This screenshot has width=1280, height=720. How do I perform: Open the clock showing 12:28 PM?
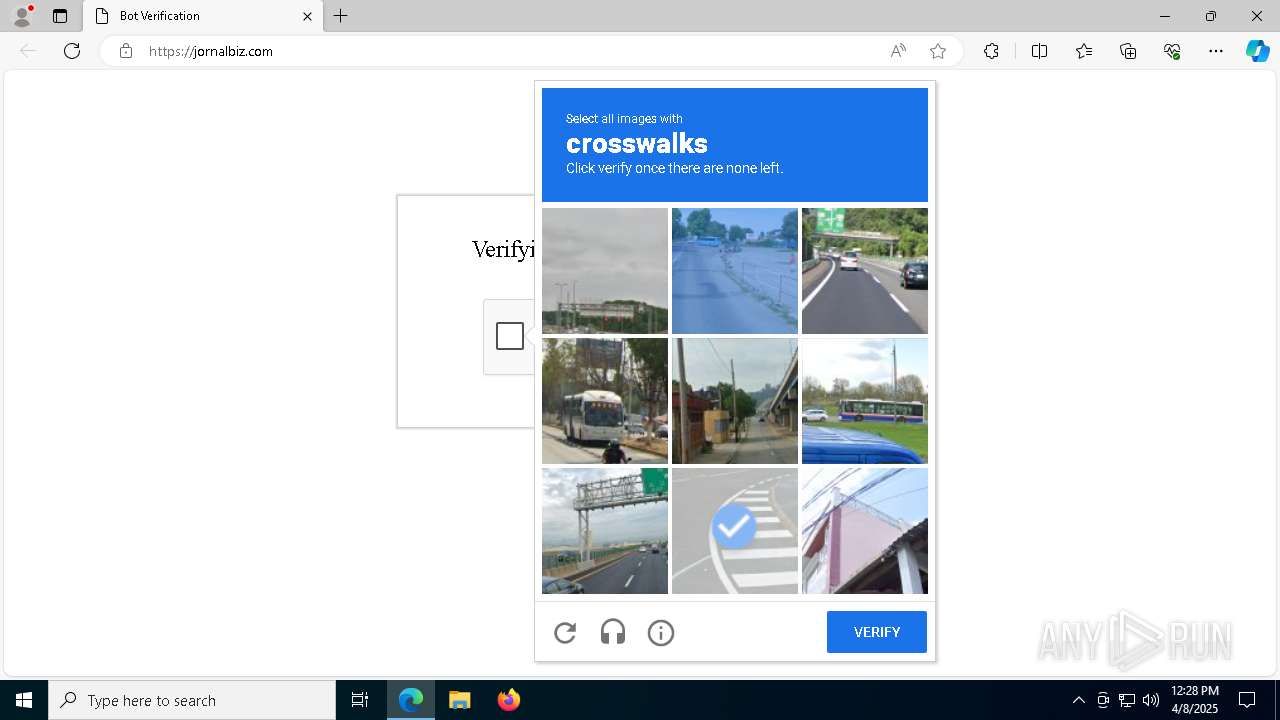[1194, 700]
